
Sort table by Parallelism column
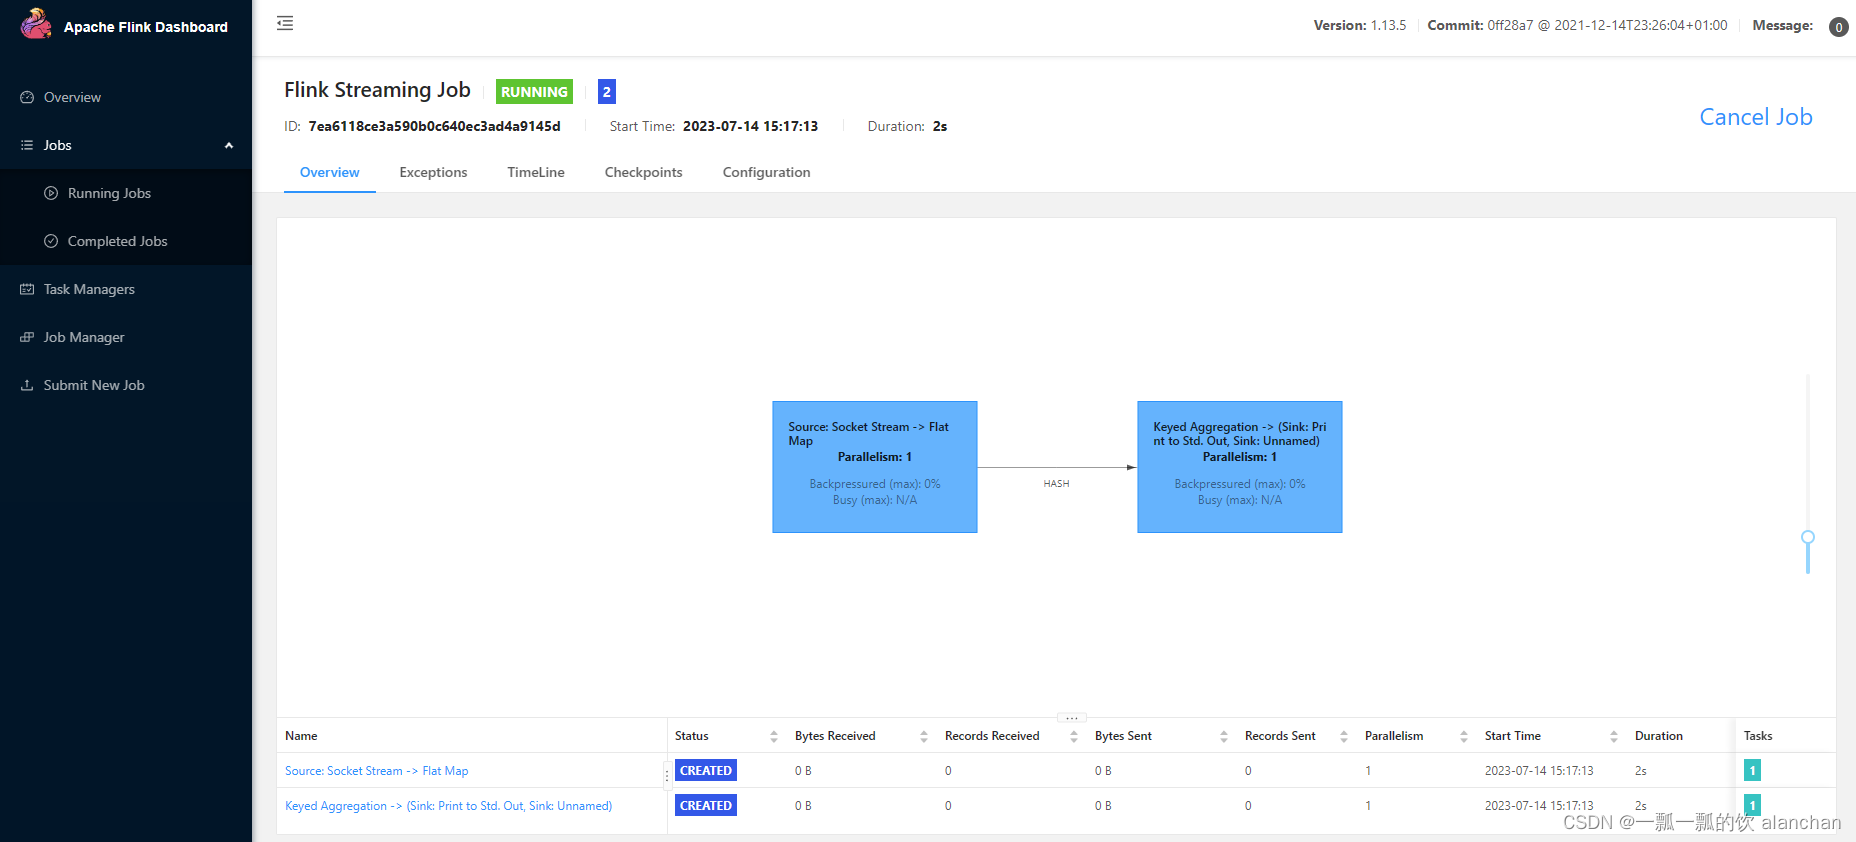(x=1463, y=736)
